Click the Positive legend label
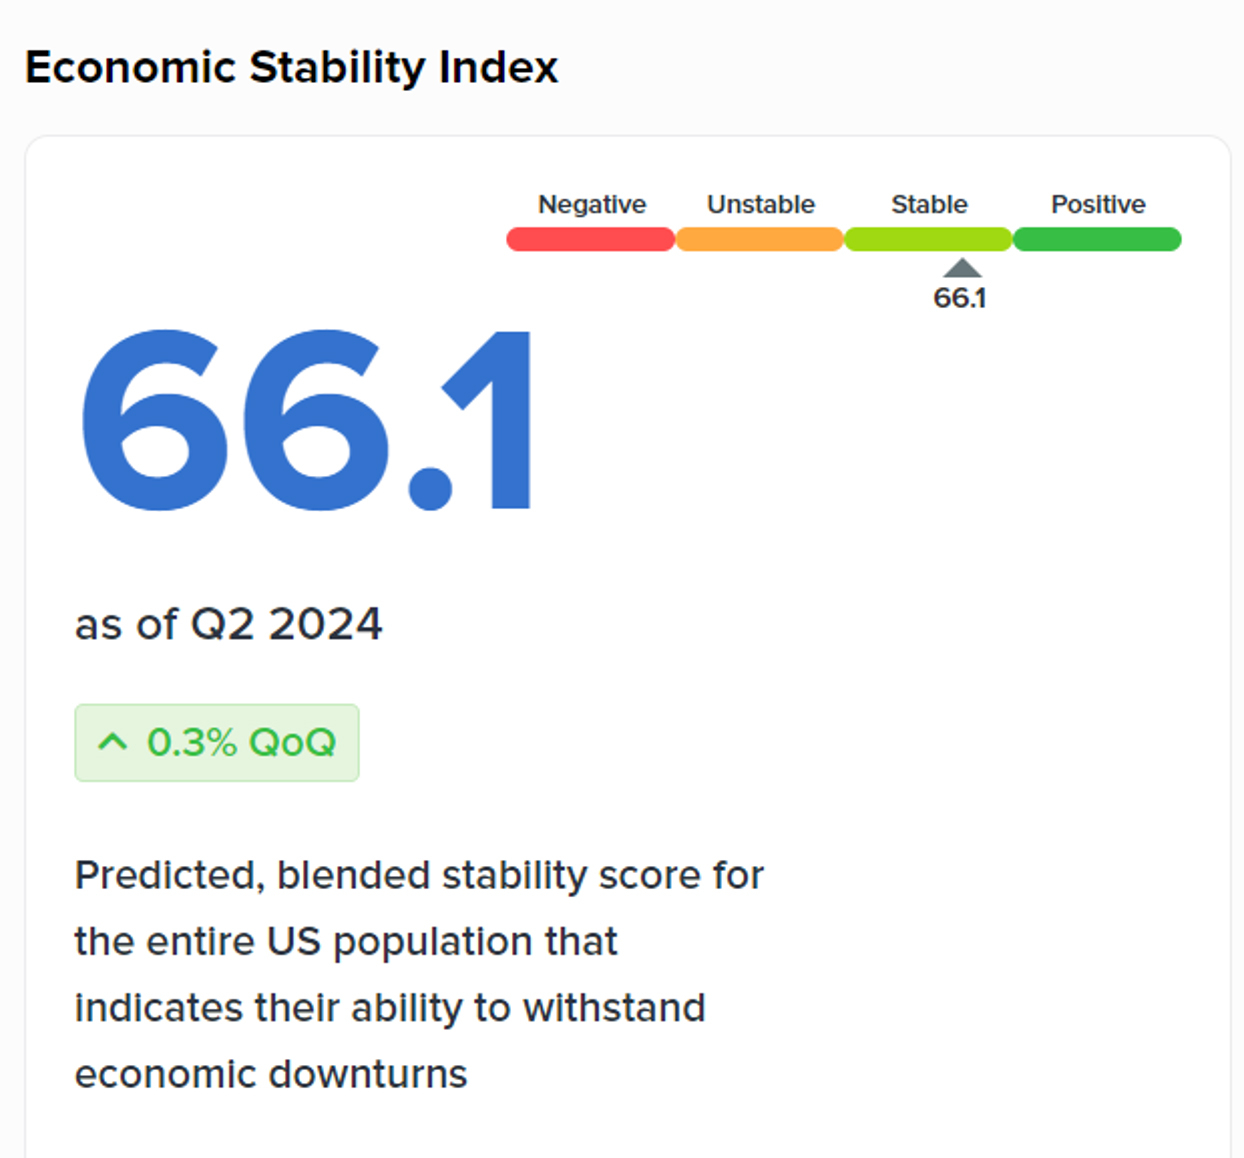 click(x=1098, y=204)
